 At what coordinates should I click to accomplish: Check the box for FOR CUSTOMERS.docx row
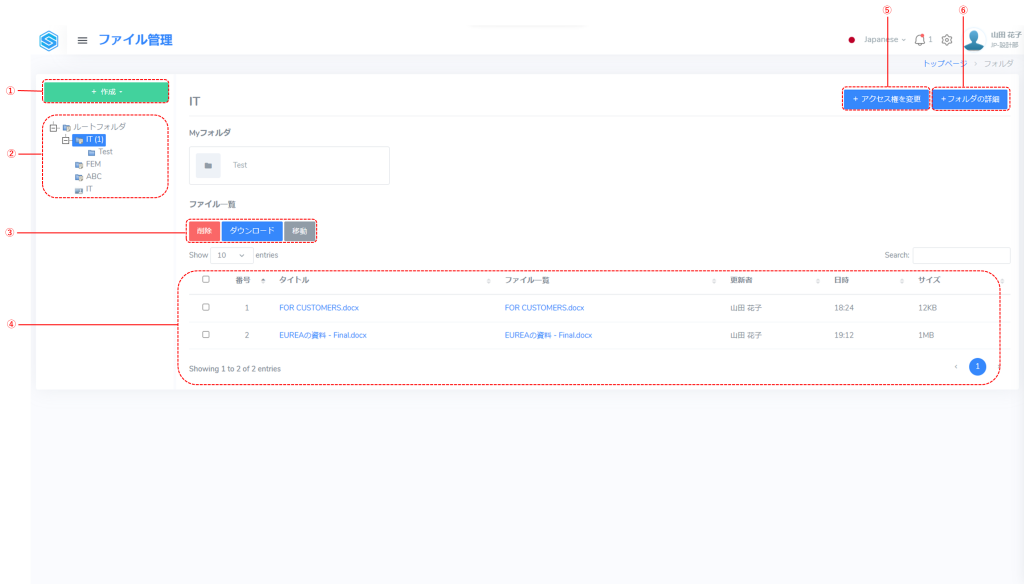point(206,307)
